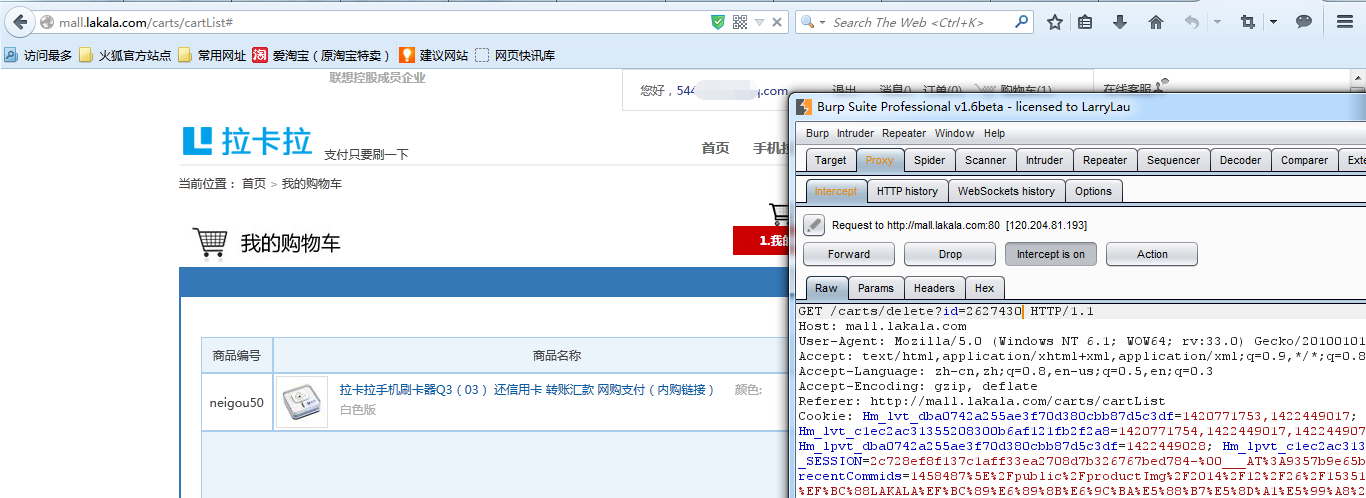Forward the intercepted request

(x=849, y=254)
